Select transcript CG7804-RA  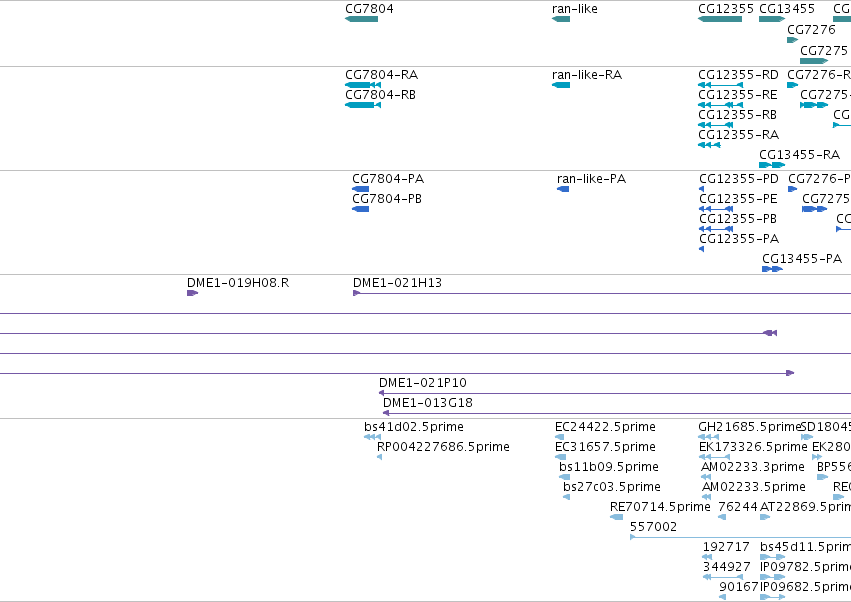pyautogui.click(x=381, y=74)
